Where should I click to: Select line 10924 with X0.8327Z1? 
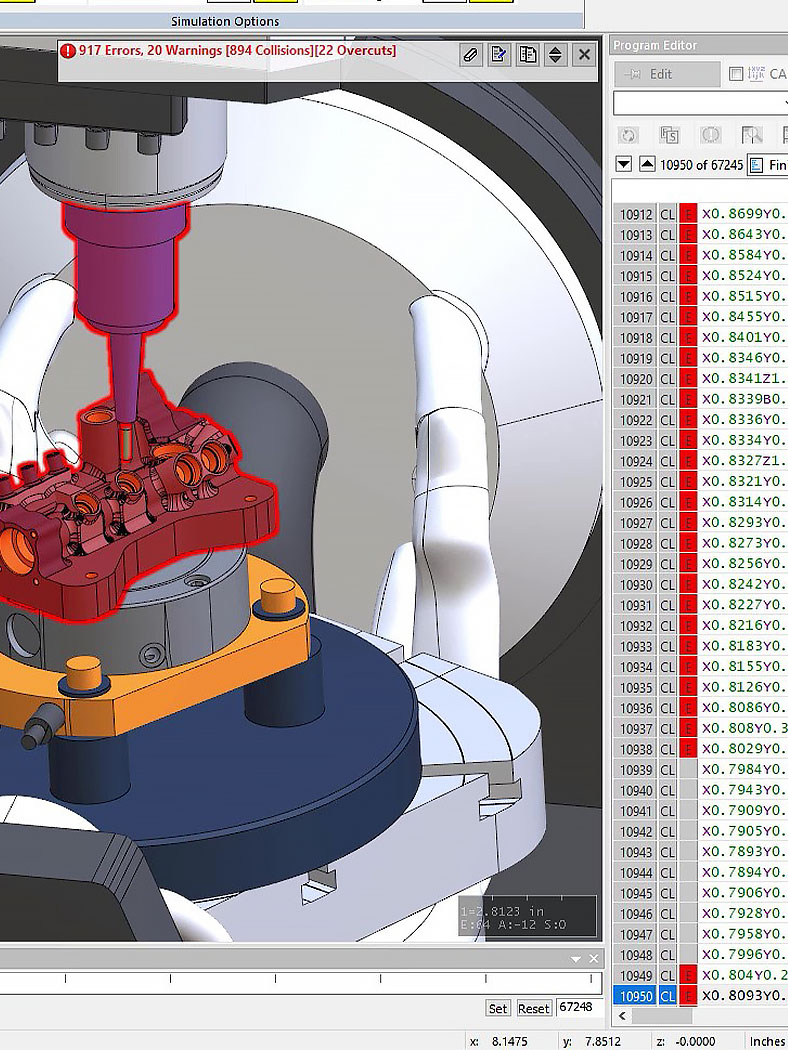pyautogui.click(x=700, y=461)
